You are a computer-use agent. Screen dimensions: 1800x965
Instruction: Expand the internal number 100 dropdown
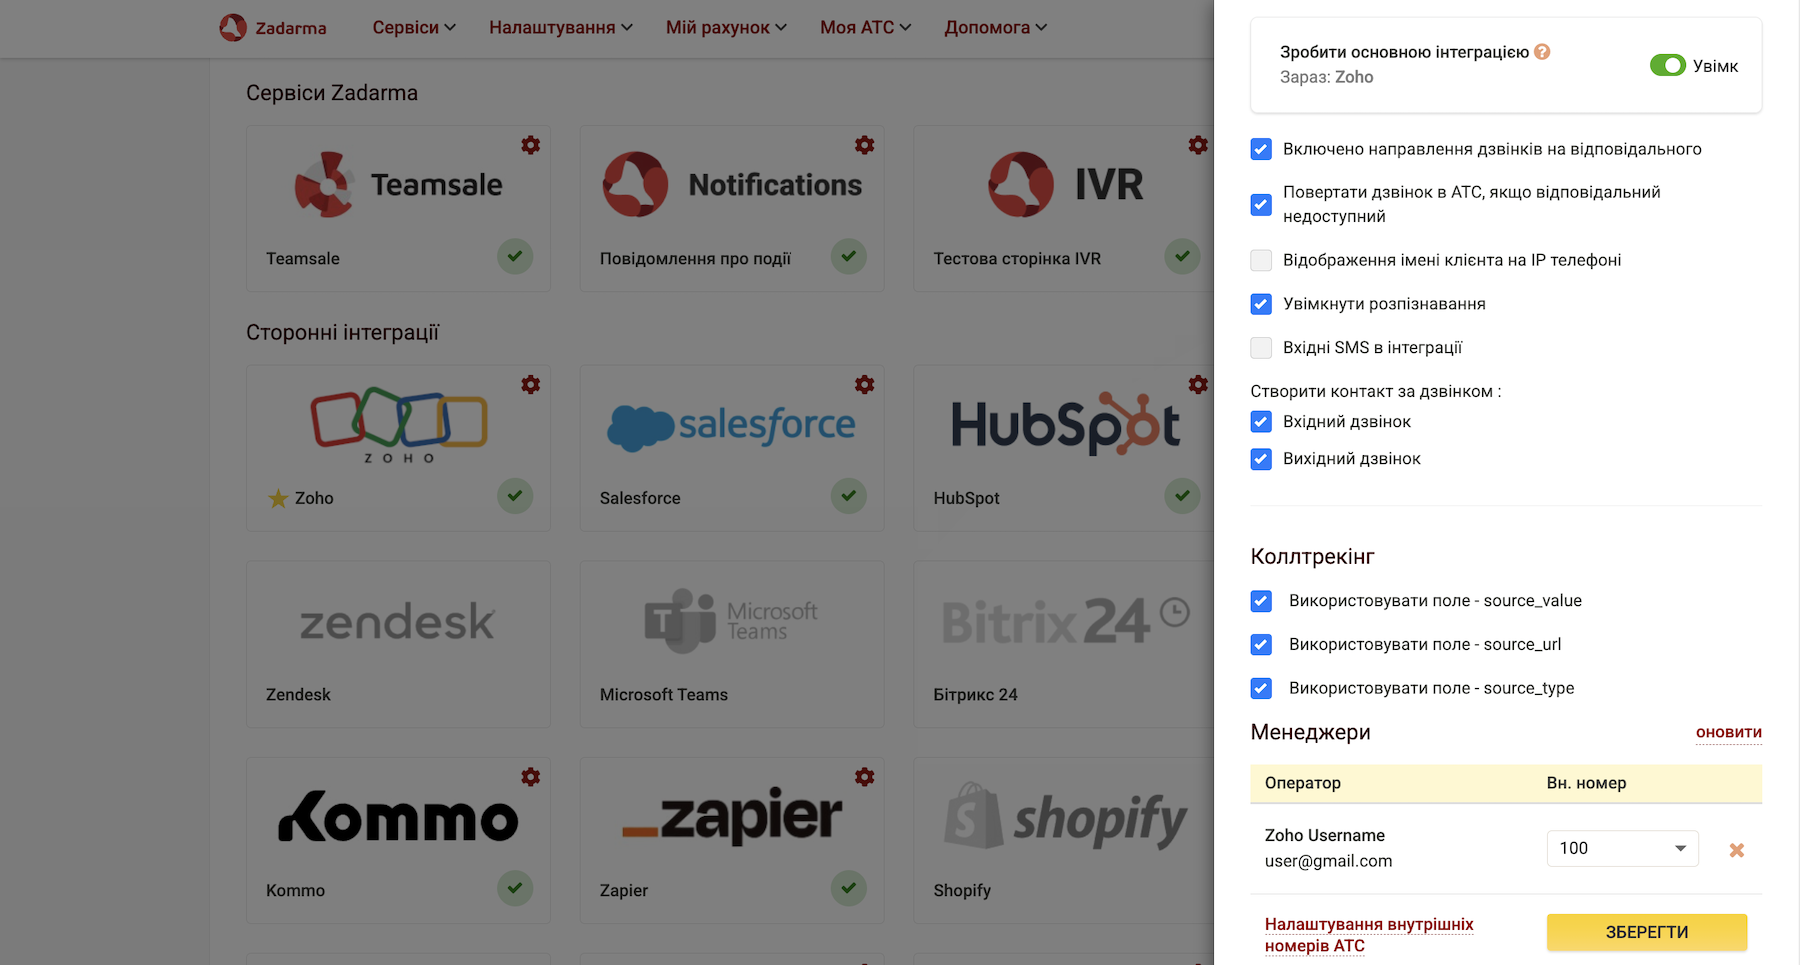pyautogui.click(x=1622, y=848)
